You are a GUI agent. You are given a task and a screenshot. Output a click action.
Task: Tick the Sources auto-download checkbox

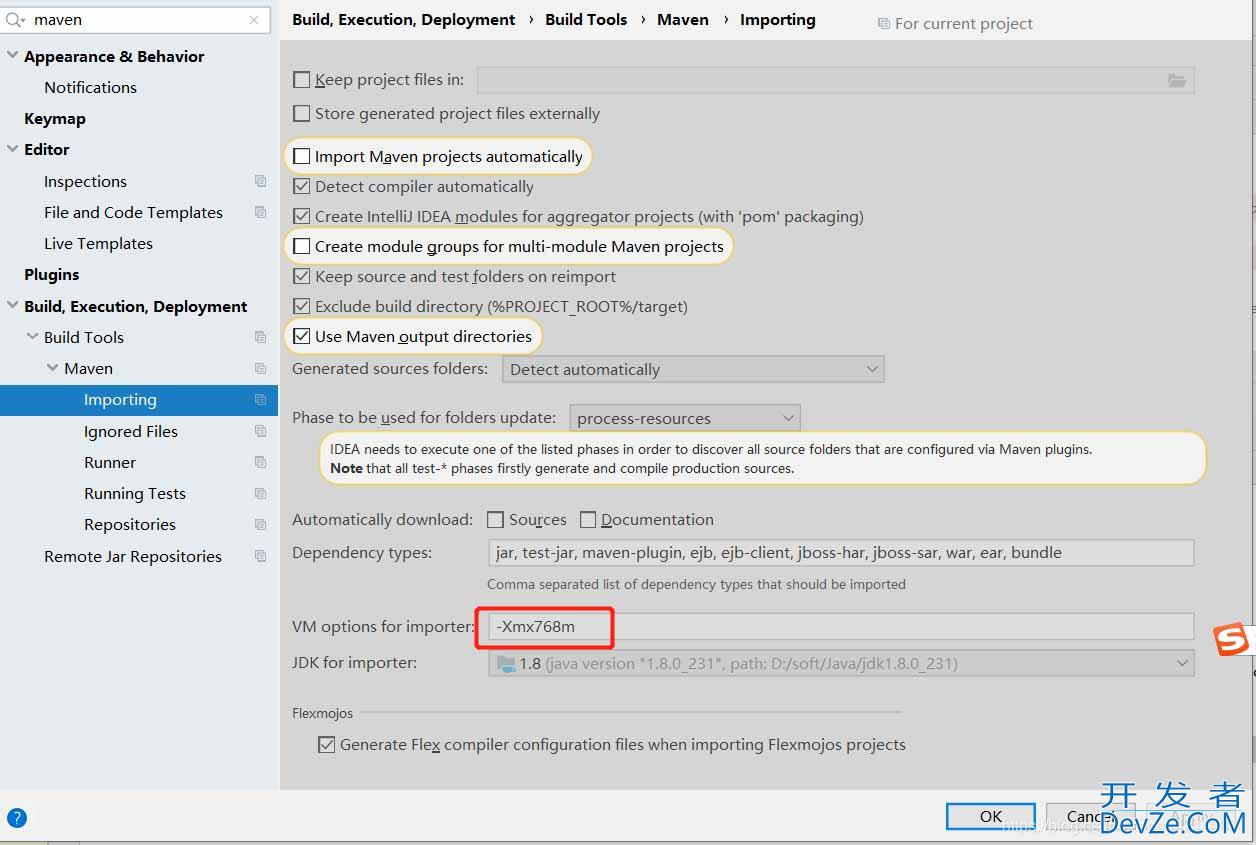495,519
